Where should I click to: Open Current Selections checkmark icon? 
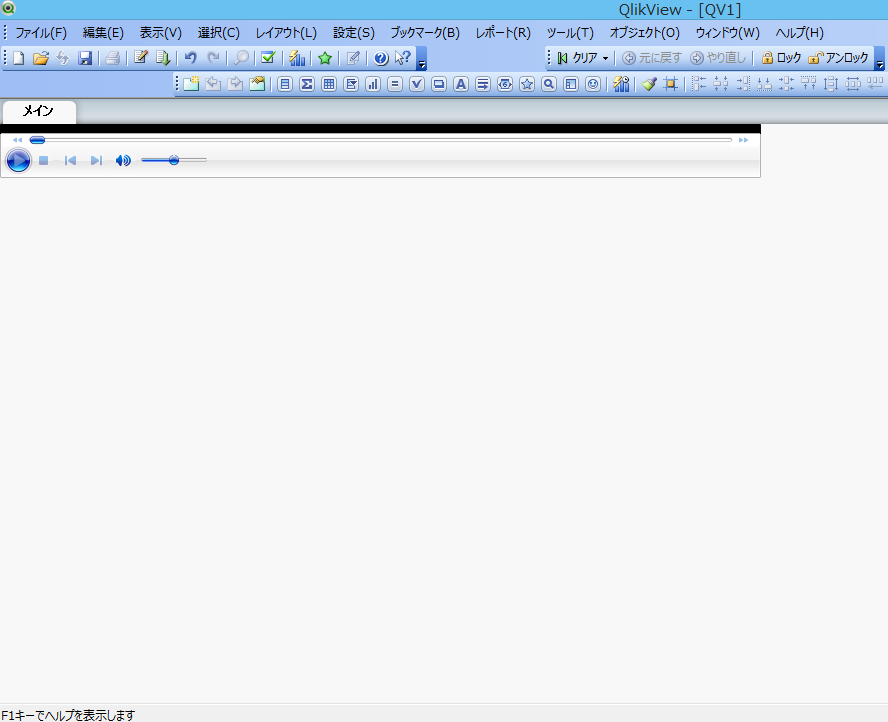(x=268, y=58)
